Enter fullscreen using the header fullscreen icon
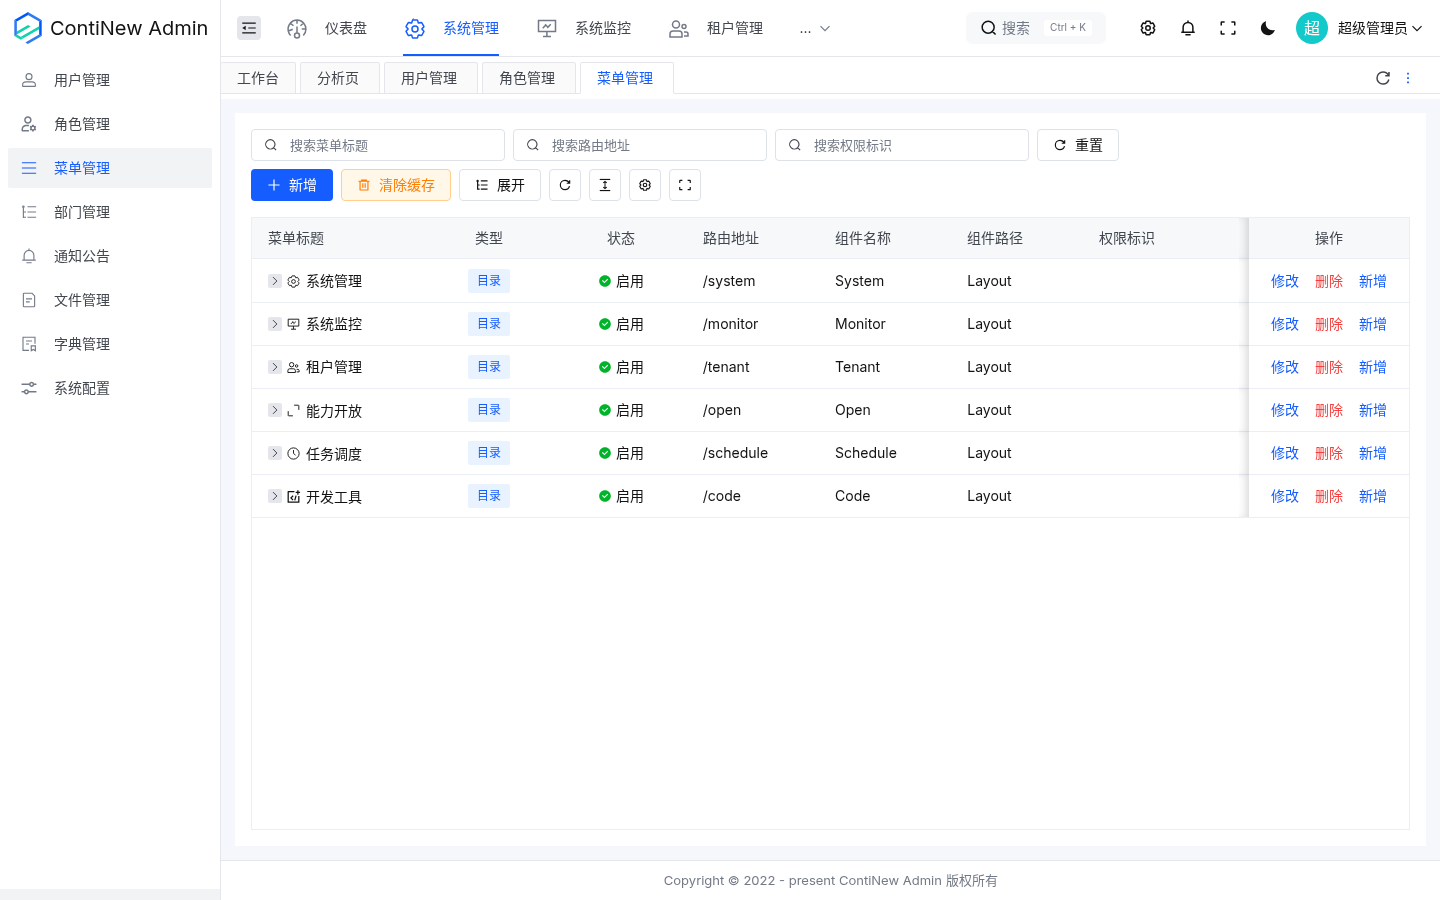Viewport: 1440px width, 900px height. coord(1228,28)
